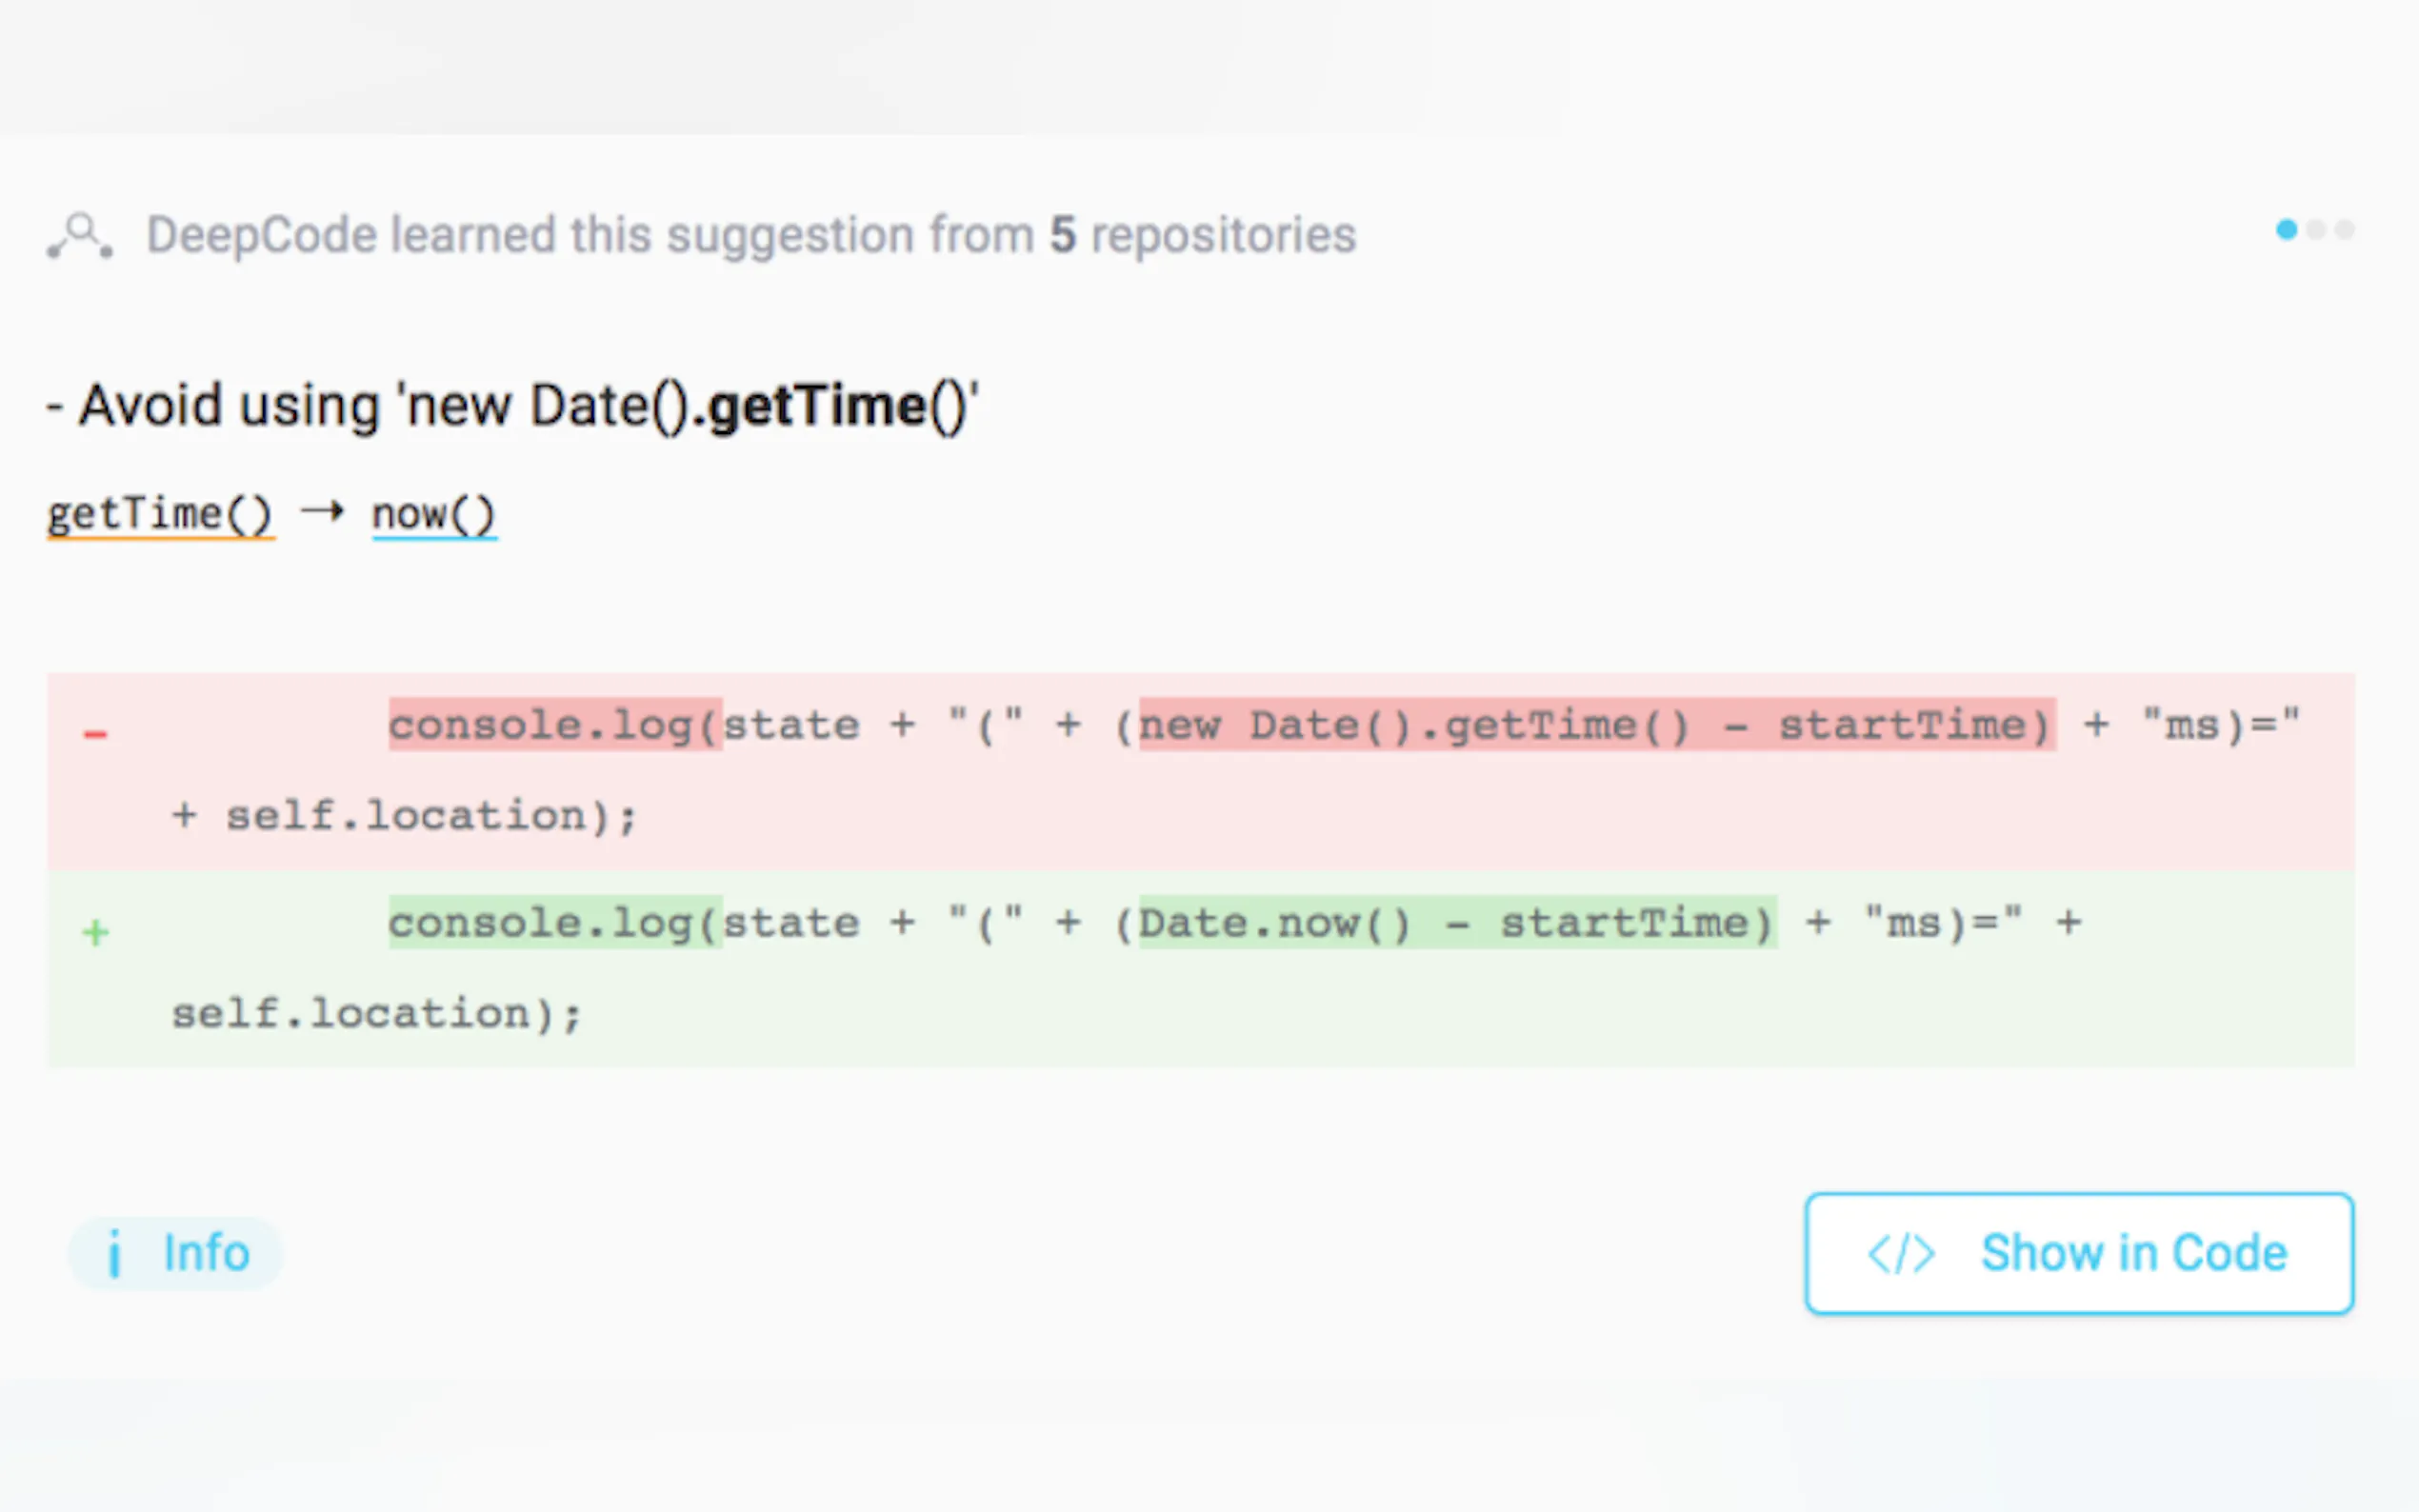Click the 'i' icon in Info badge
The image size is (2419, 1512).
[x=114, y=1253]
